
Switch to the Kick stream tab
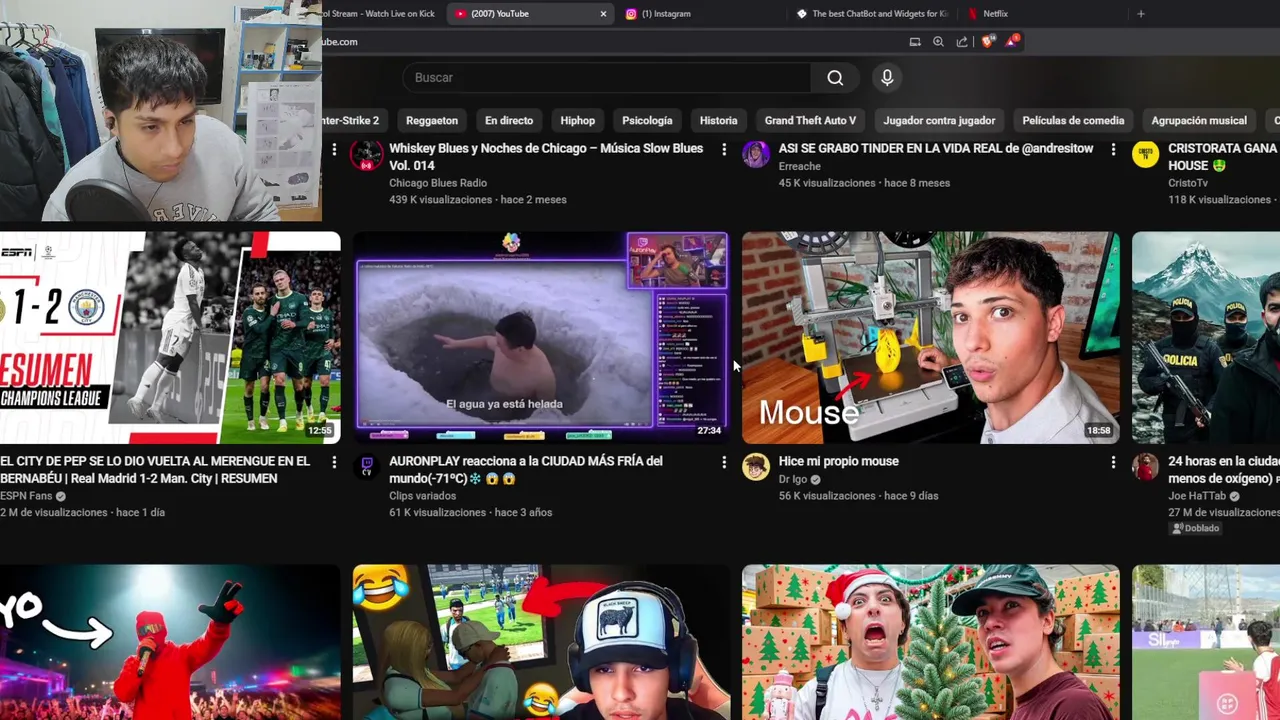point(381,14)
